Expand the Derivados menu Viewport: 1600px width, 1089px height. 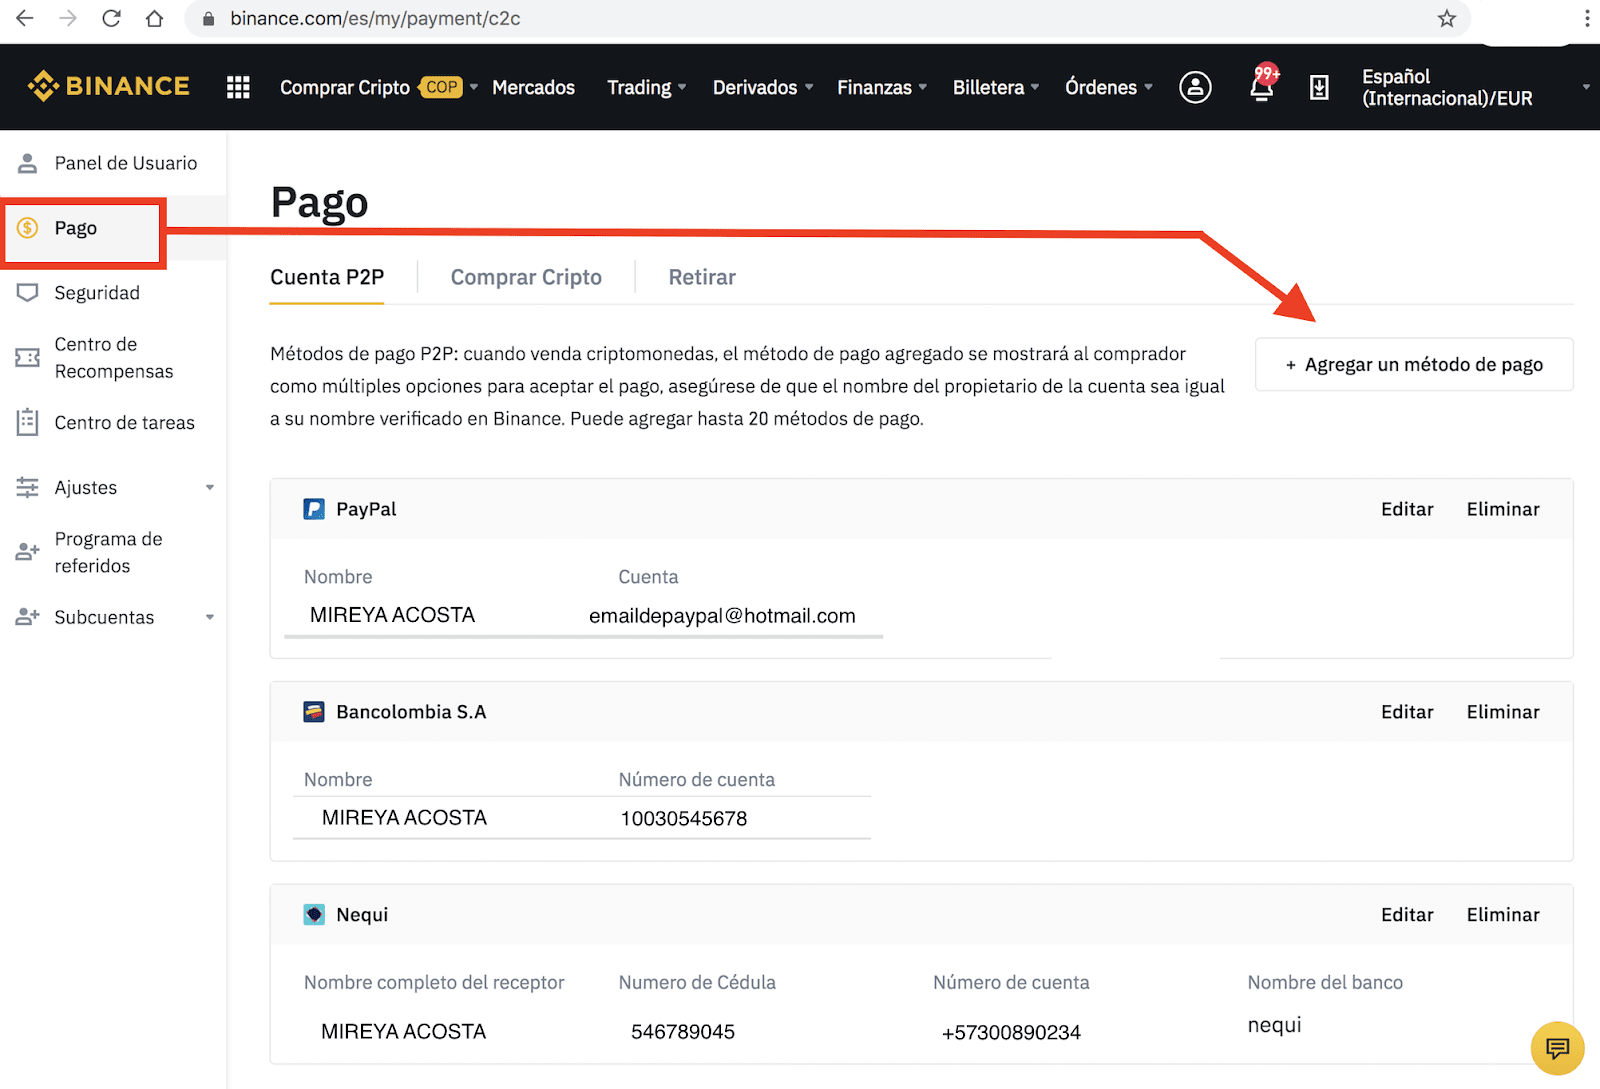coord(763,87)
